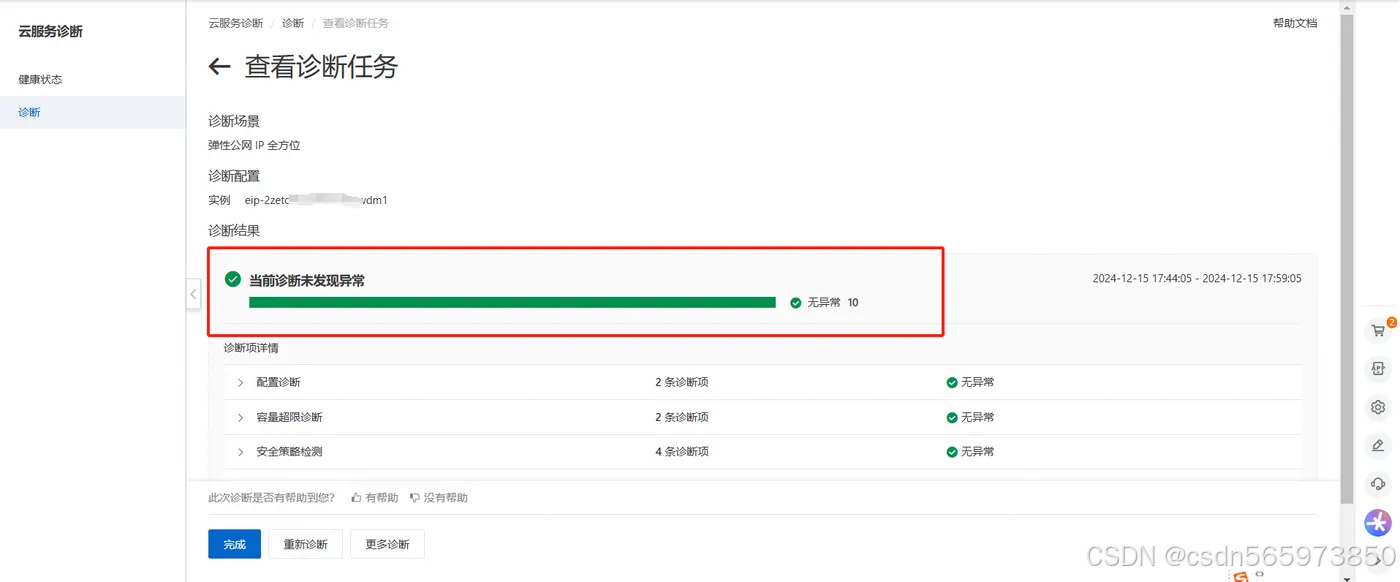This screenshot has height=582, width=1400.
Task: Click green check icon in 安全策略检测 row
Action: pyautogui.click(x=952, y=452)
